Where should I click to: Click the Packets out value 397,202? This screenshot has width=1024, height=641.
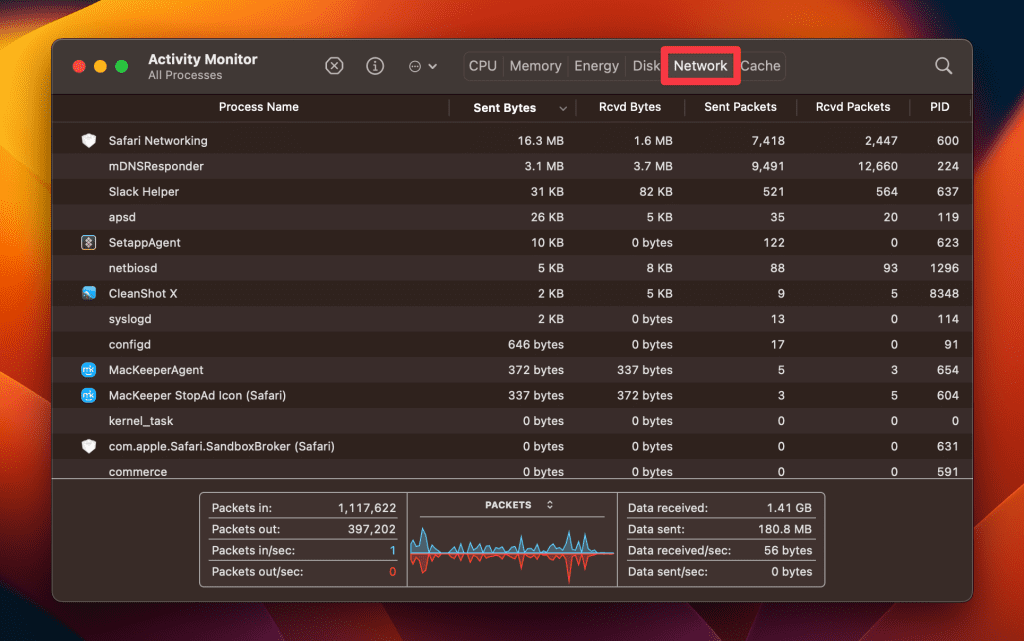pos(372,529)
